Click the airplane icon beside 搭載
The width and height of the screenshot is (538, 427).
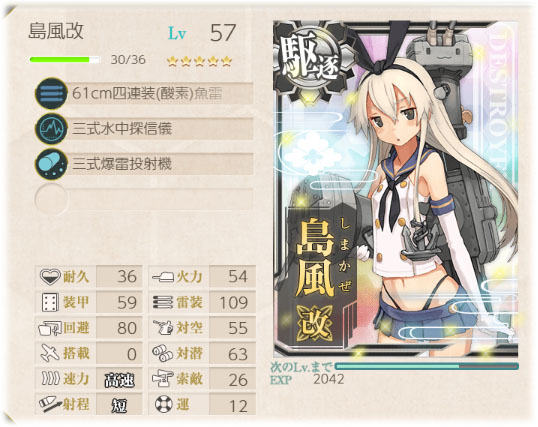50,354
